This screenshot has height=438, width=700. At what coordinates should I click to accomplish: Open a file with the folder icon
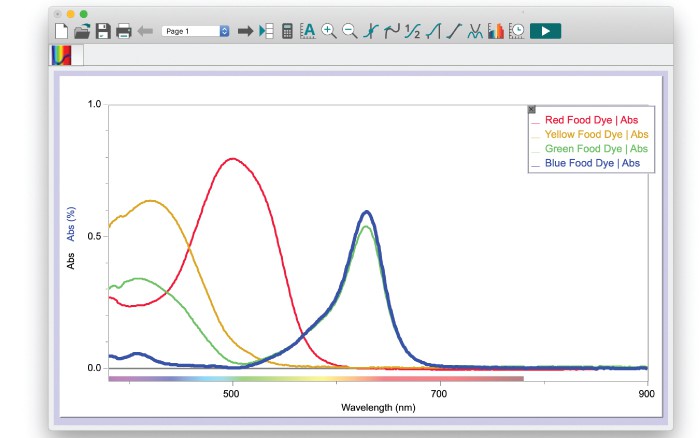[x=82, y=31]
